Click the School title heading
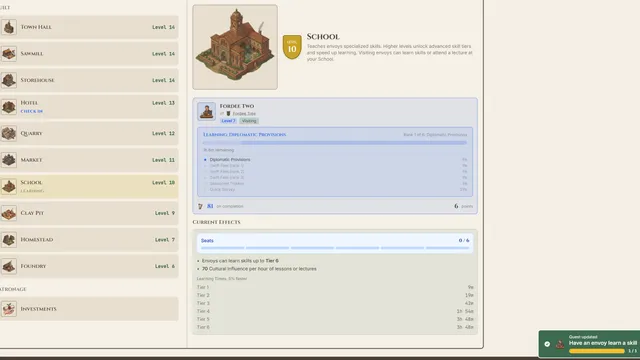Image resolution: width=640 pixels, height=360 pixels. coord(323,37)
